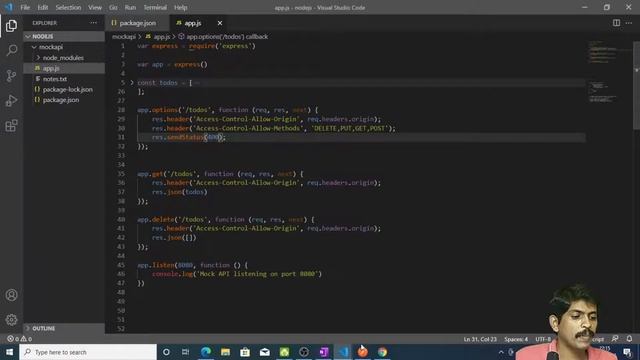Open the Go menu
The image size is (640, 360).
113,7
